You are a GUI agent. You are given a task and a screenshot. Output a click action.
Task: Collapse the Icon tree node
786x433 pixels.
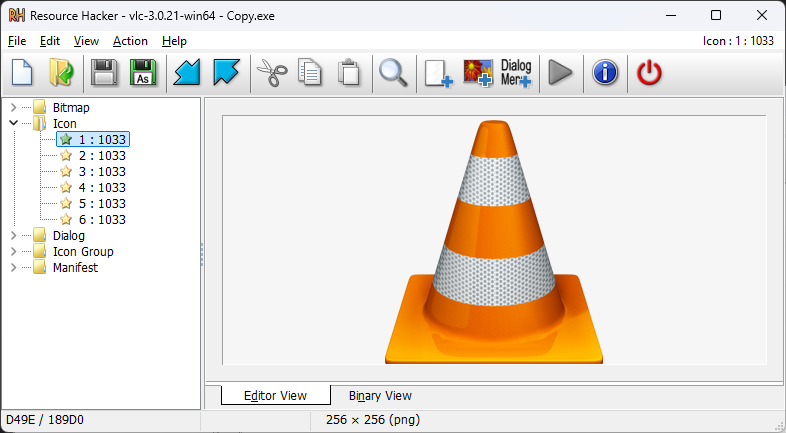pos(14,123)
